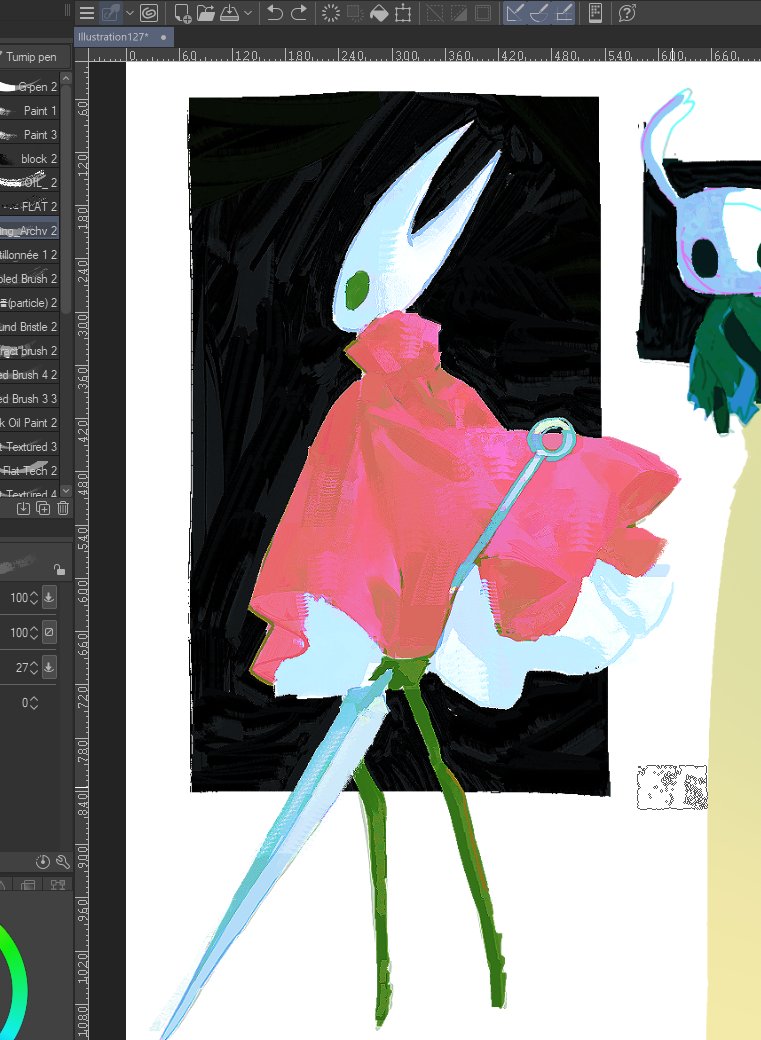Image resolution: width=761 pixels, height=1040 pixels.
Task: Toggle the snap to grid button
Action: click(x=564, y=13)
